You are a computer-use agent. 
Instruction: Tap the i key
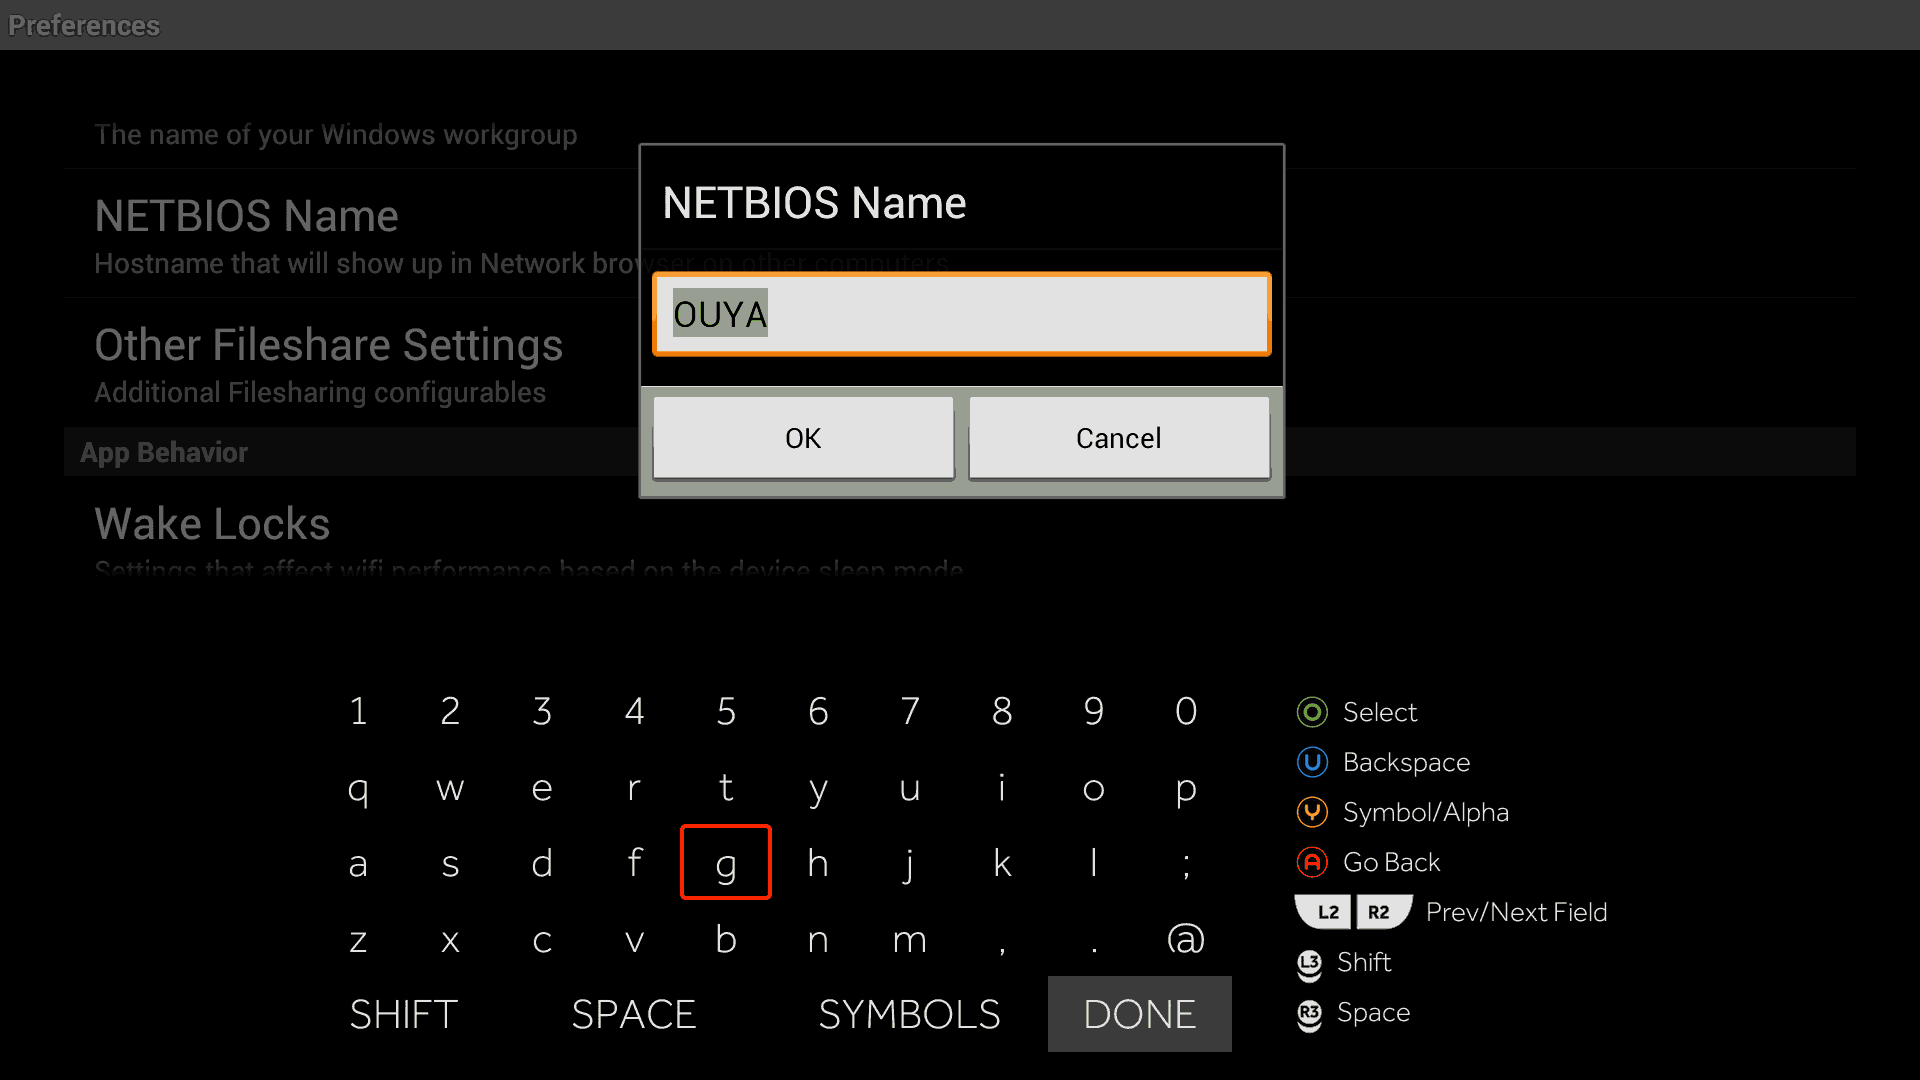coord(1002,788)
